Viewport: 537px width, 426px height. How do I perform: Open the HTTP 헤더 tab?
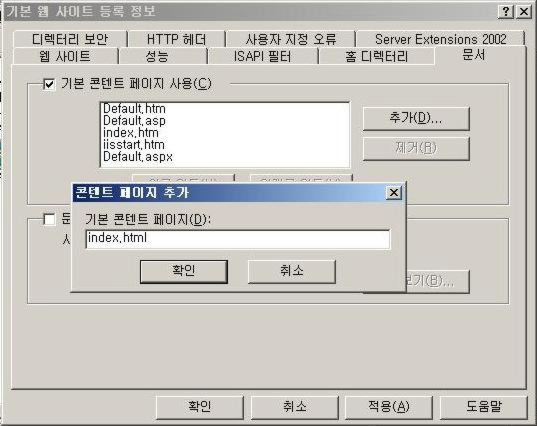click(x=177, y=39)
